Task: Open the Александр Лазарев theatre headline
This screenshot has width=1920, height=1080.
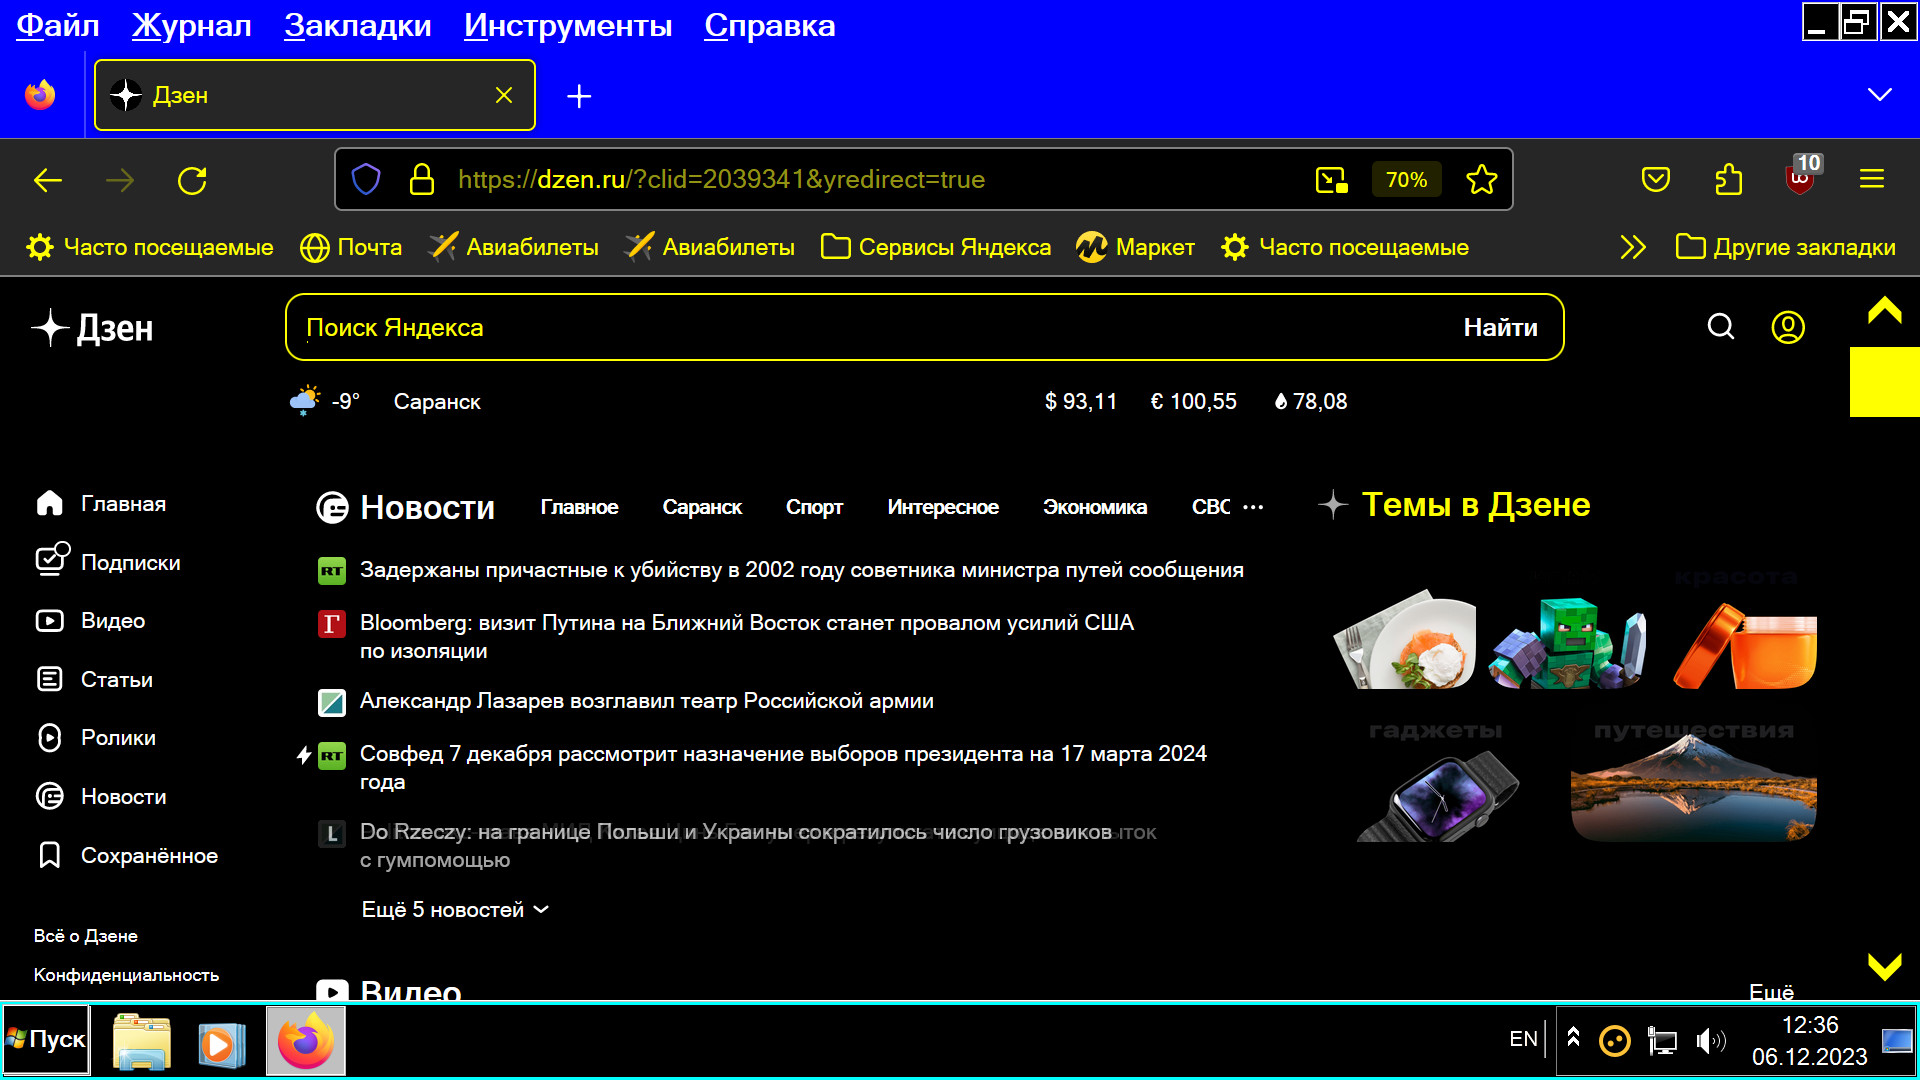Action: 647,701
